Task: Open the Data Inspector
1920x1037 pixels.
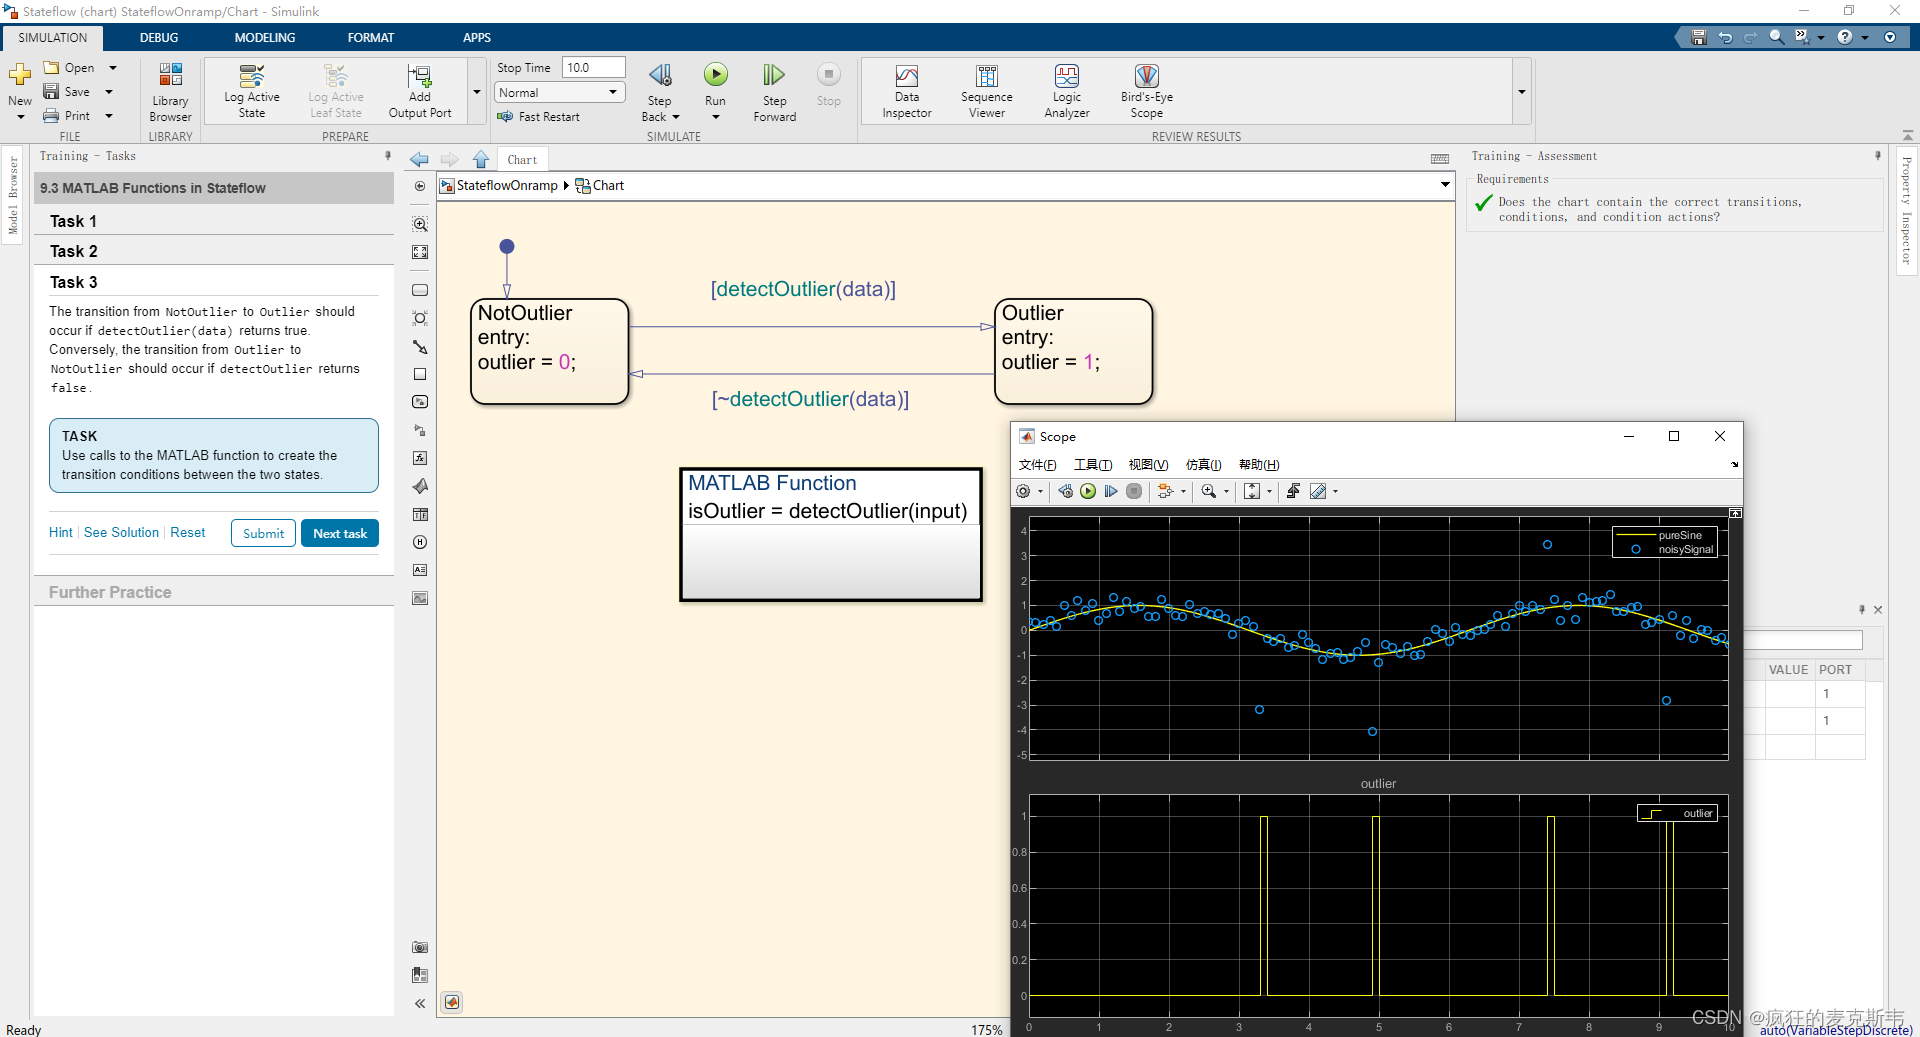Action: click(x=906, y=90)
